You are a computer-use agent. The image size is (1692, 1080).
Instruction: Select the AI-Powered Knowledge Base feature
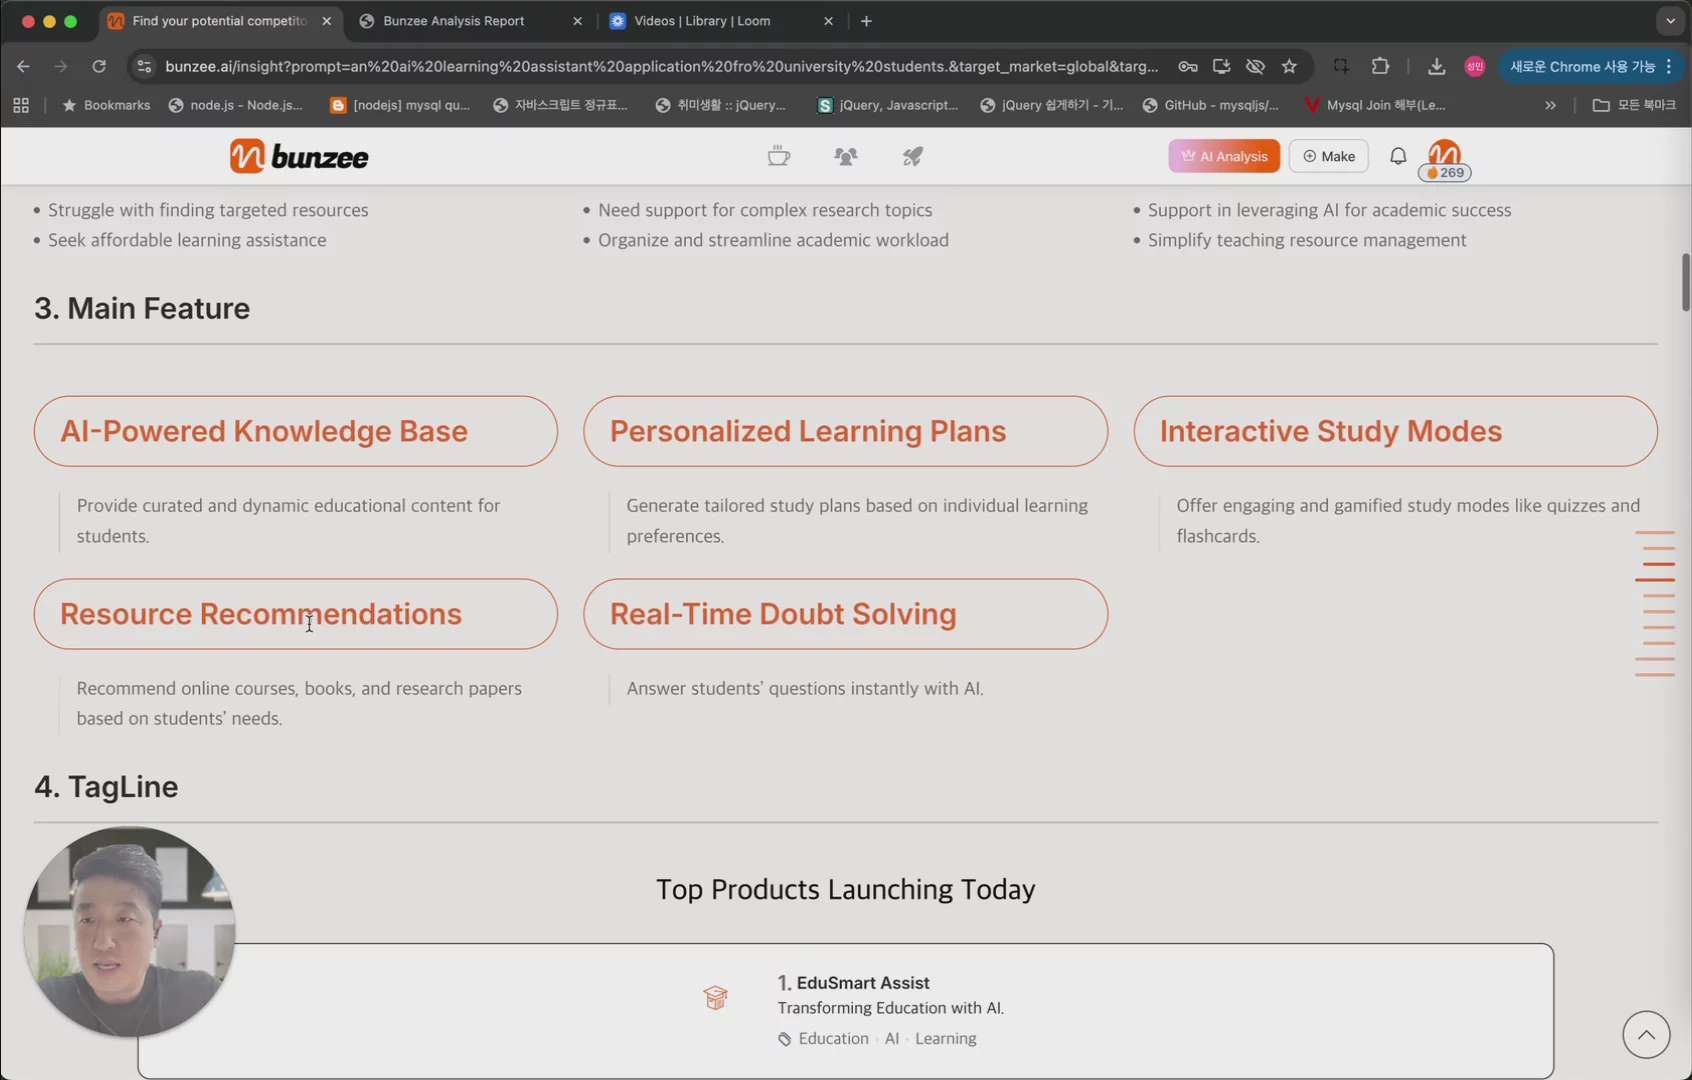click(x=295, y=431)
